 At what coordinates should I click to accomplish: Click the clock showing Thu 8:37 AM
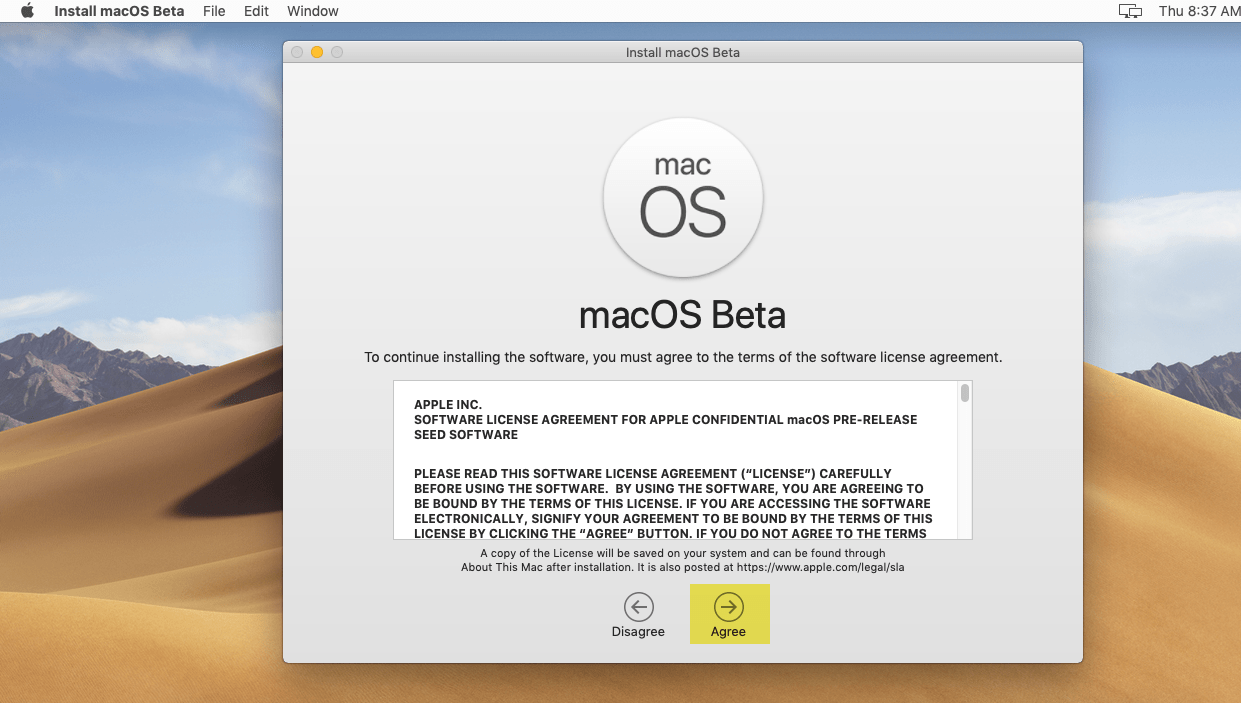coord(1198,11)
